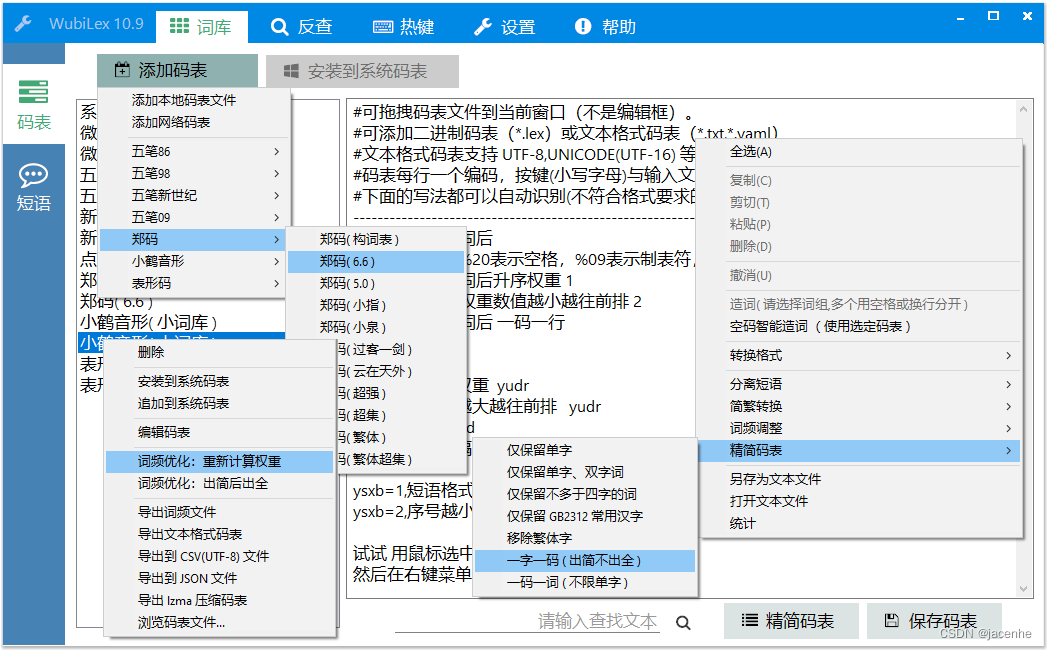Viewport: 1047px width, 650px height.
Task: Click the WubiLex logo icon
Action: [23, 22]
